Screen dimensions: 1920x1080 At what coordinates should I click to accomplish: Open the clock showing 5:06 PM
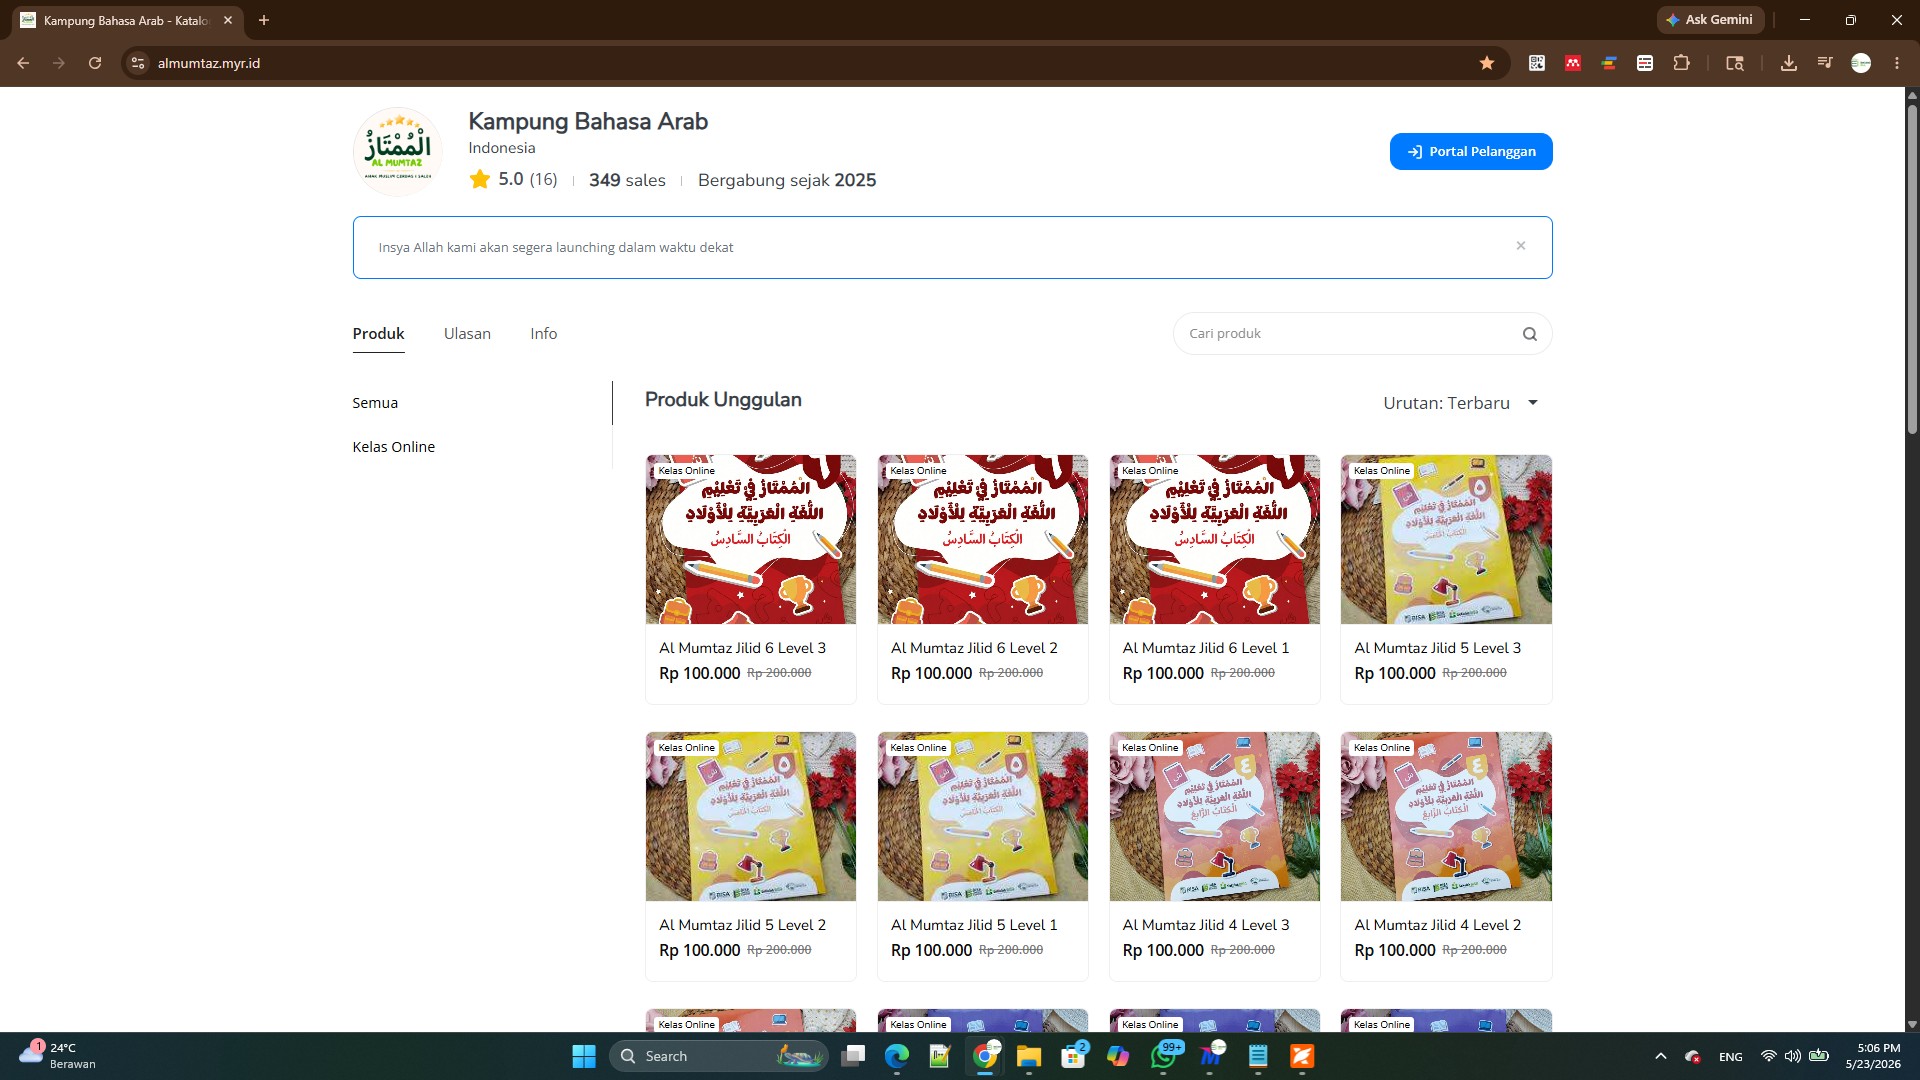pyautogui.click(x=1873, y=1056)
